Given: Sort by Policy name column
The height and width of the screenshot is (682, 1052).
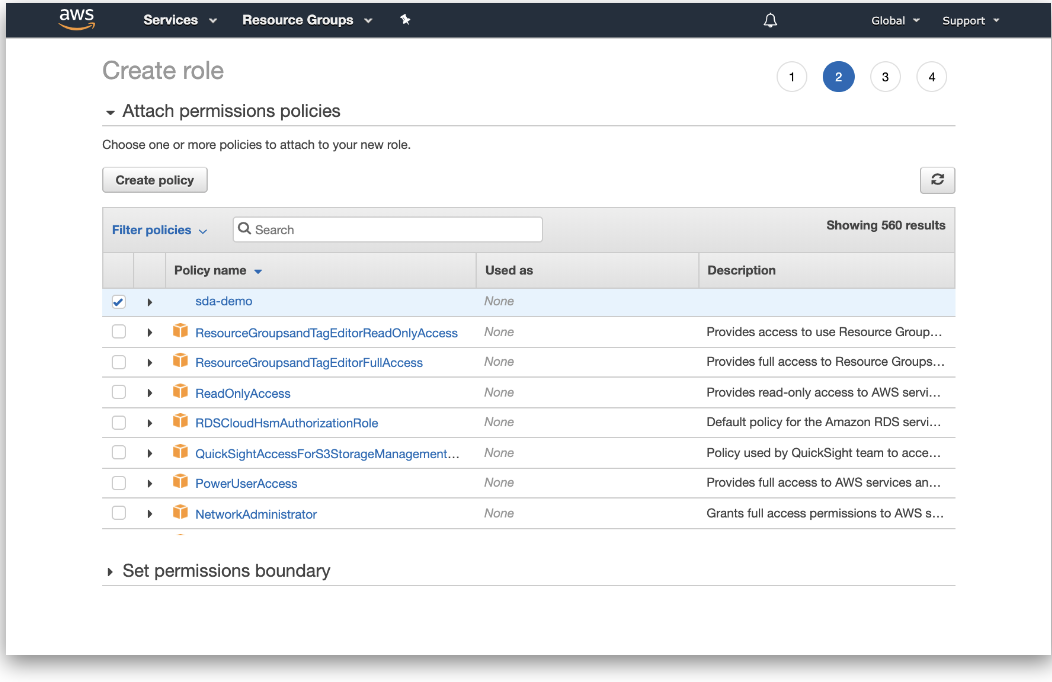Looking at the screenshot, I should [x=218, y=270].
